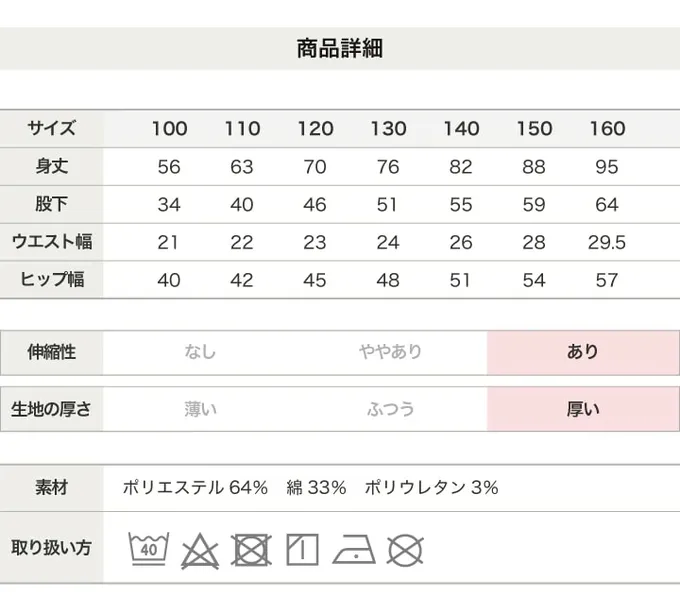Click the 160 size column header
Viewport: 680px width, 614px height.
tap(607, 128)
